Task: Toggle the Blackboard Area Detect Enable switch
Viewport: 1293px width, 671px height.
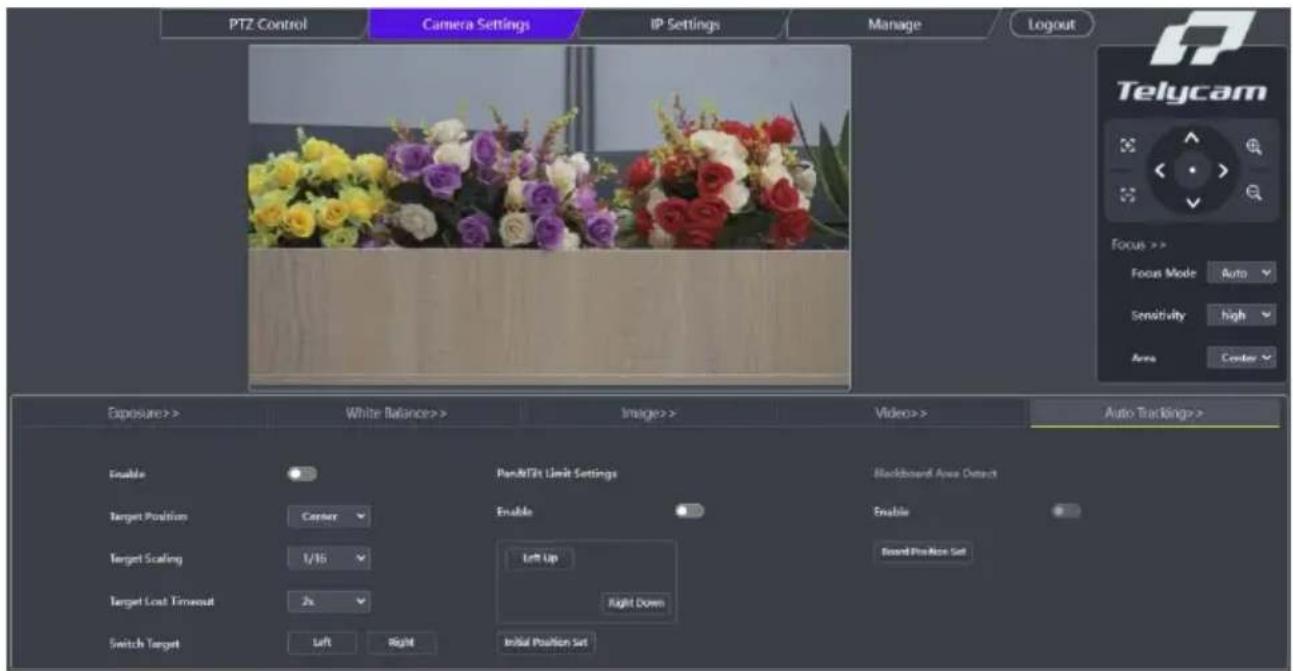Action: (x=1067, y=511)
